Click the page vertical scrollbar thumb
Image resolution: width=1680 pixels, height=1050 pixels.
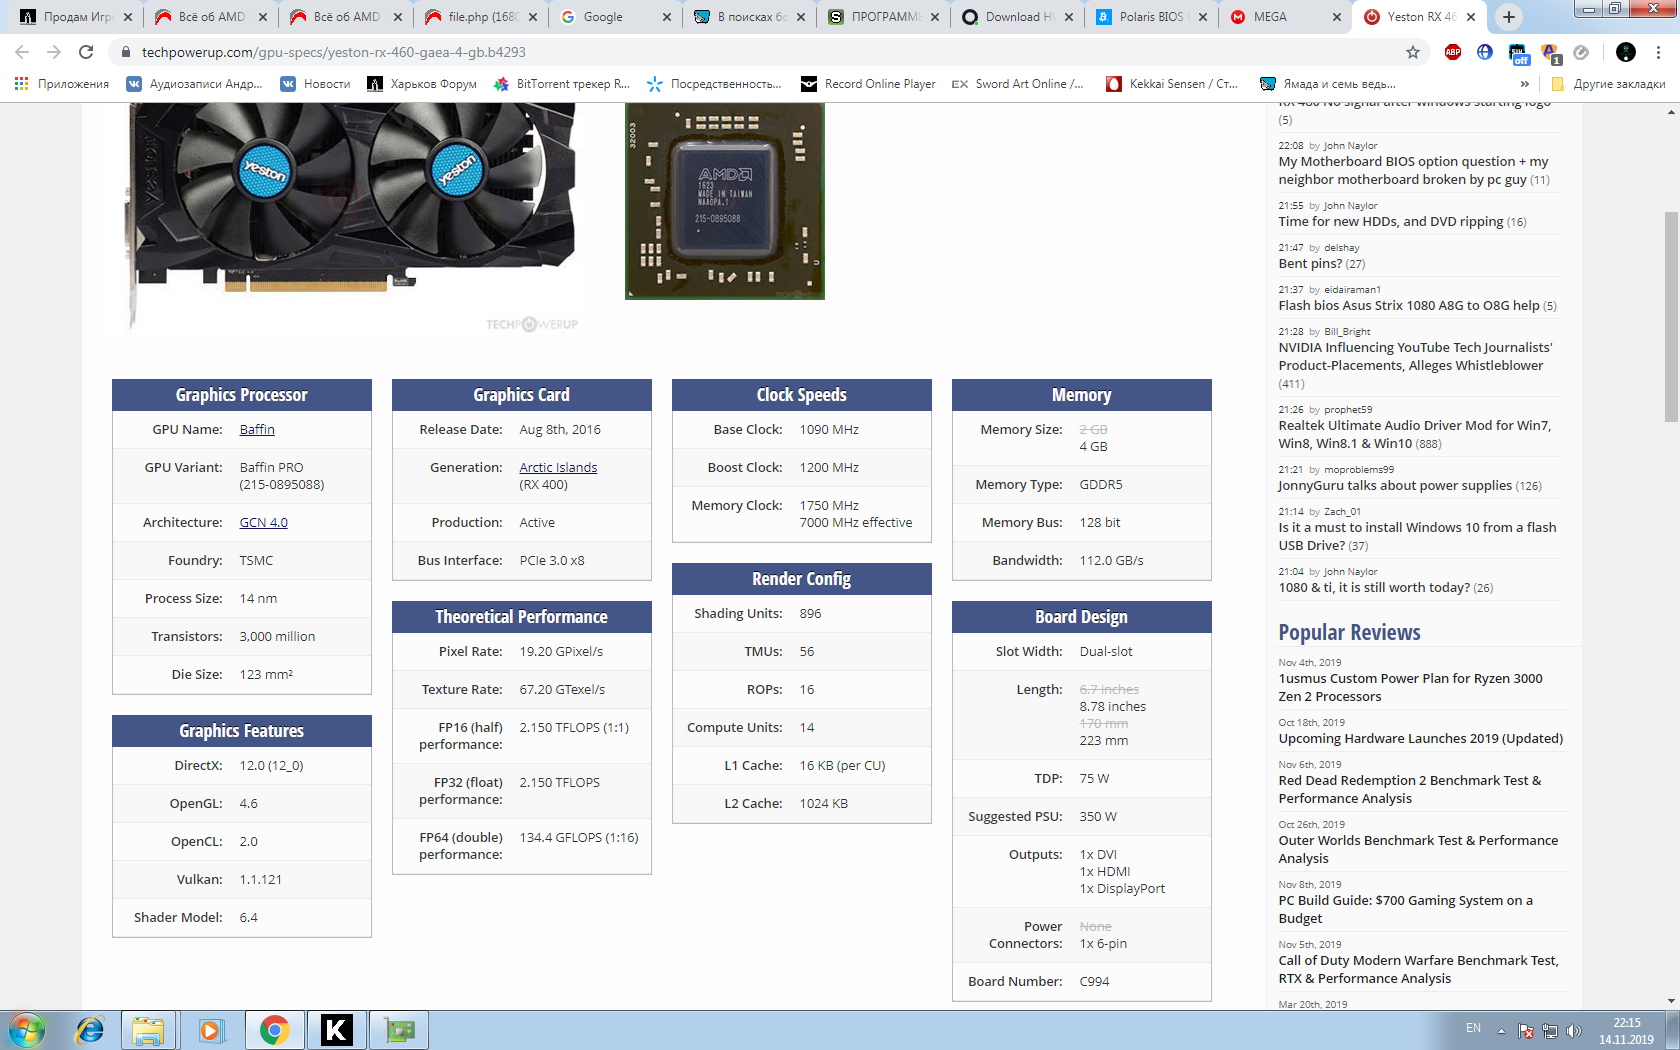1671,316
